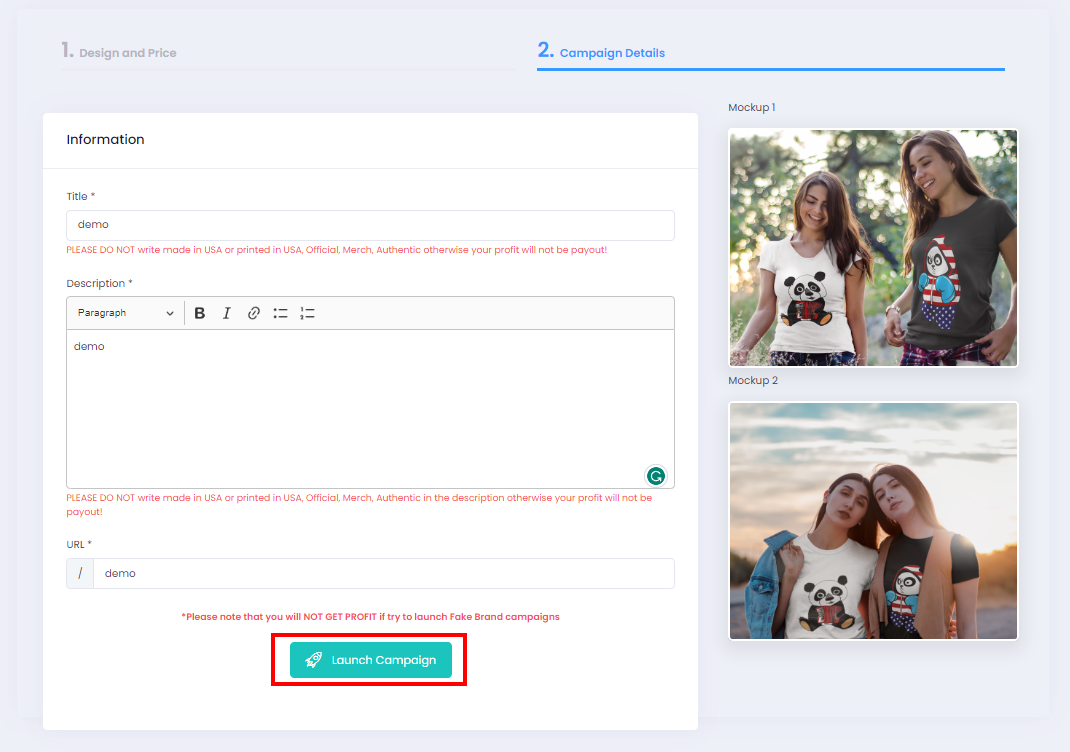Click the red warning below Description editor
The image size is (1070, 752).
359,505
